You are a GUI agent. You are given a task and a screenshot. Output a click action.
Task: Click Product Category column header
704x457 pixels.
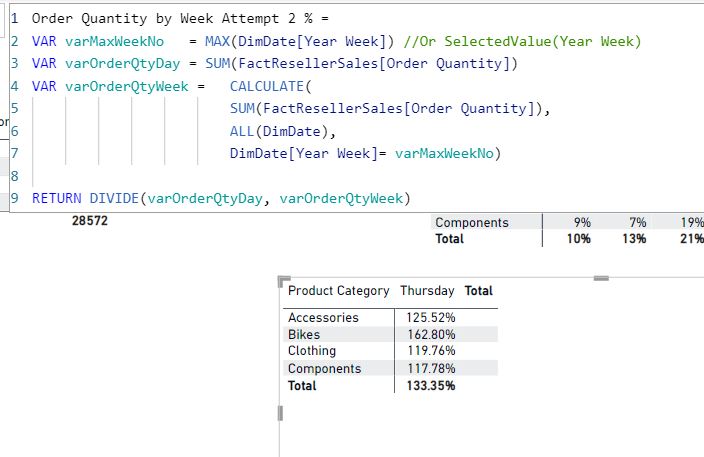[339, 291]
